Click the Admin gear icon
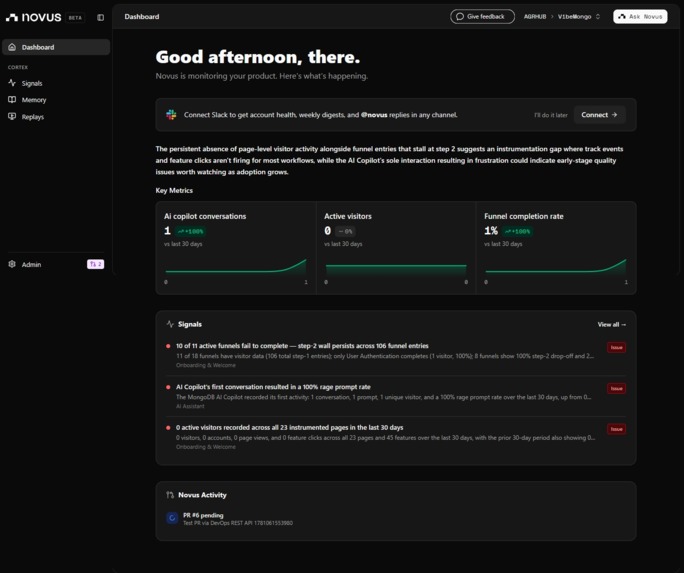This screenshot has height=573, width=684. point(12,264)
